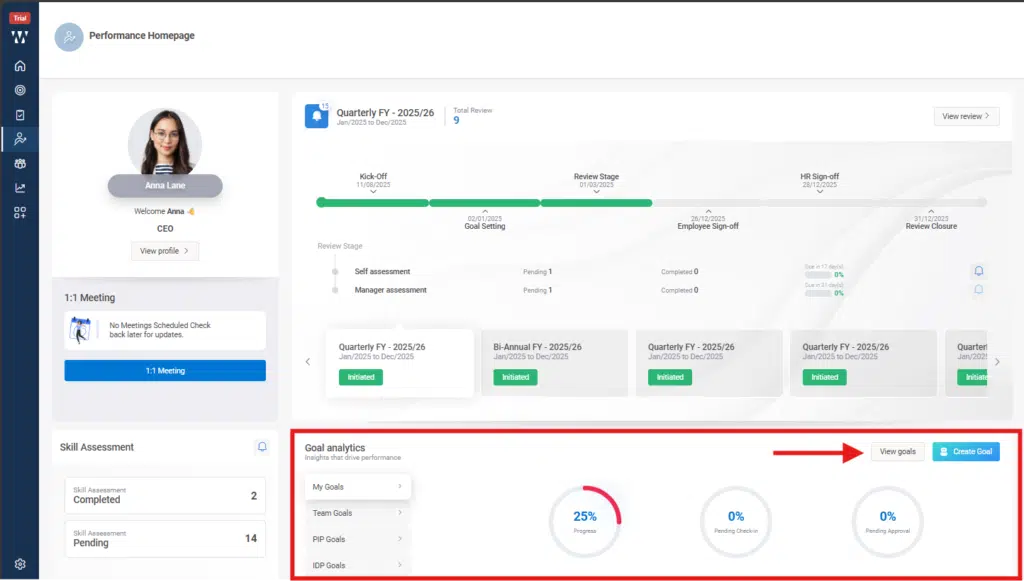Click the Self assessment reminder bell icon
Screen dimensions: 1024x581
[979, 270]
